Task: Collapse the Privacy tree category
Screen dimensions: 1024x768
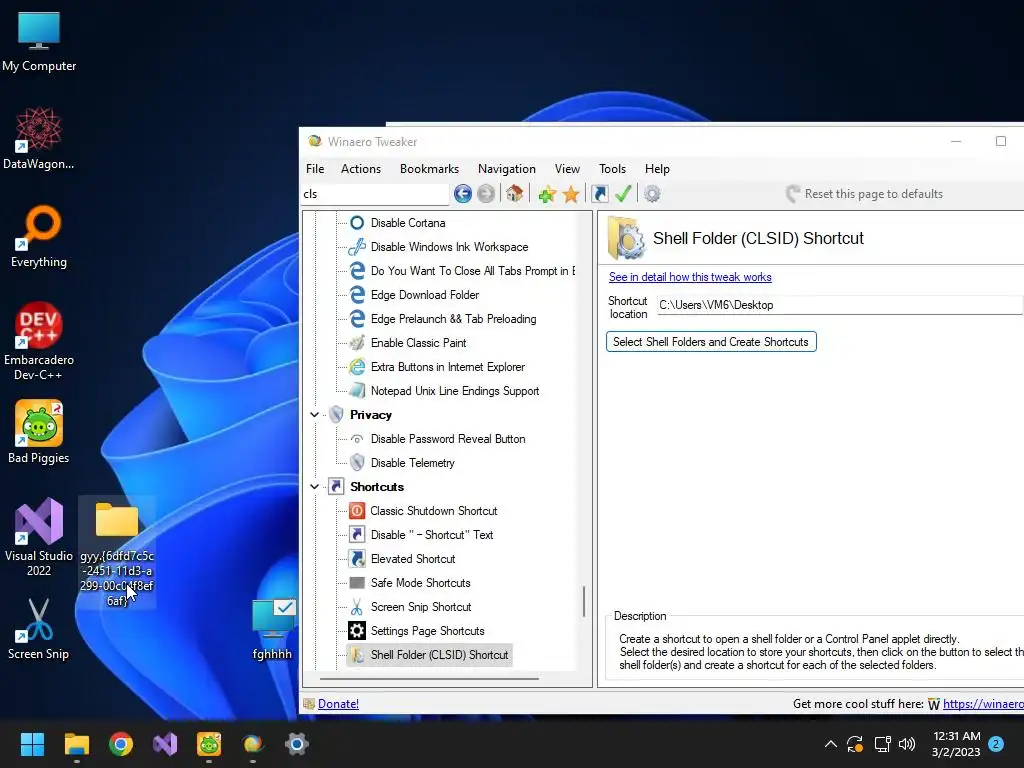Action: point(314,415)
